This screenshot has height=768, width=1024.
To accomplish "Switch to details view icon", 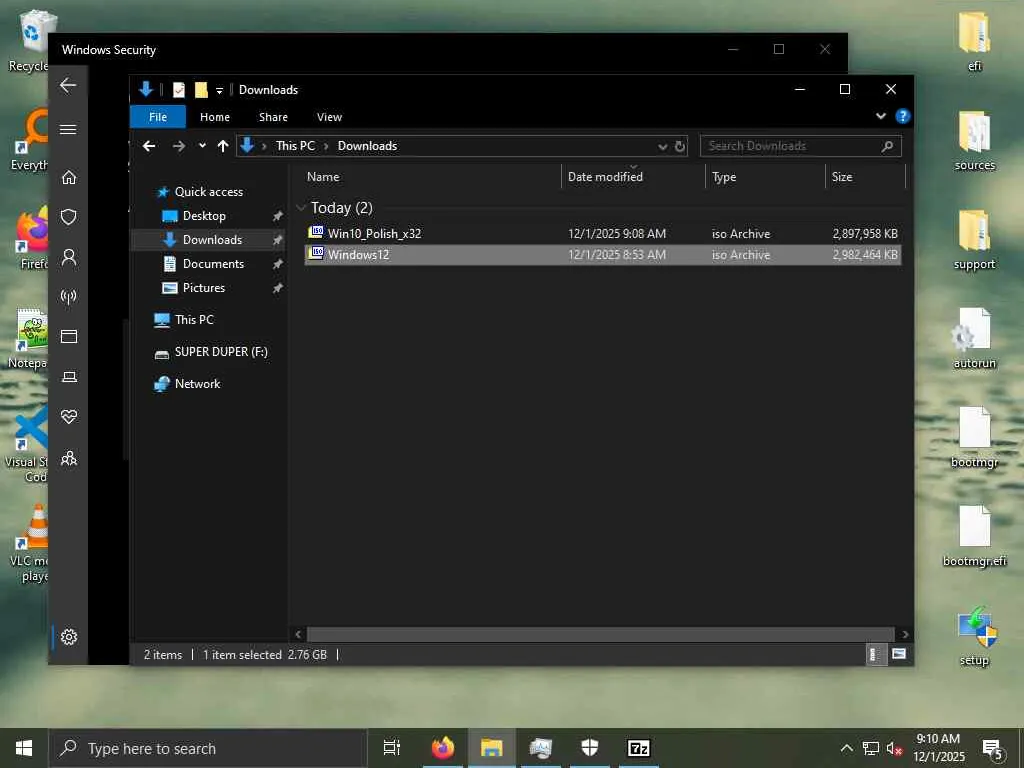I will click(874, 654).
